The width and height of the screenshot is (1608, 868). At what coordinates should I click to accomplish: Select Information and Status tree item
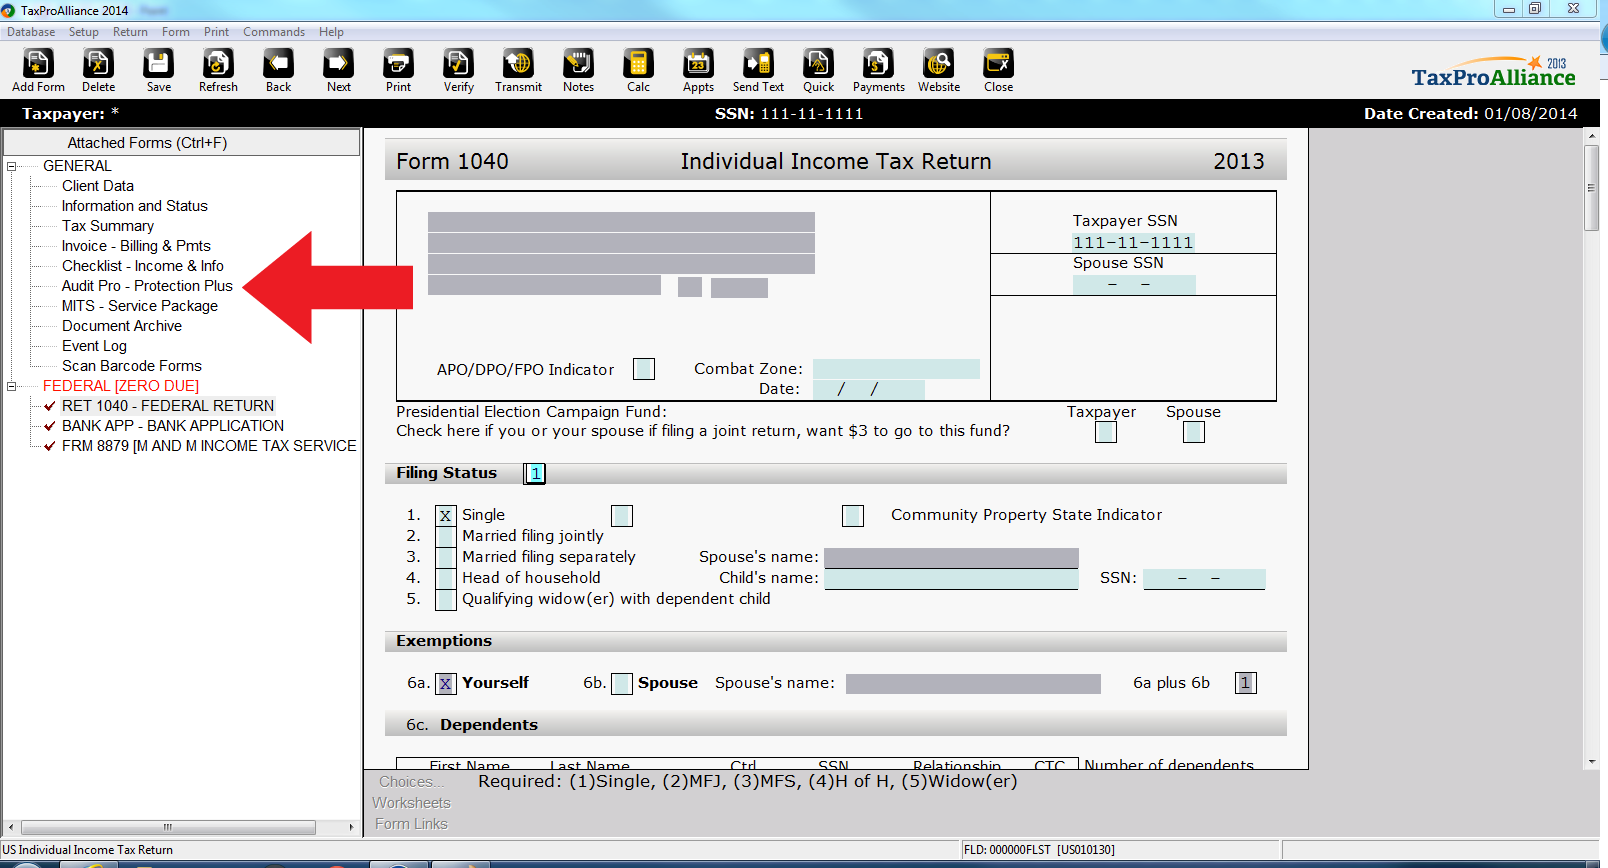135,206
